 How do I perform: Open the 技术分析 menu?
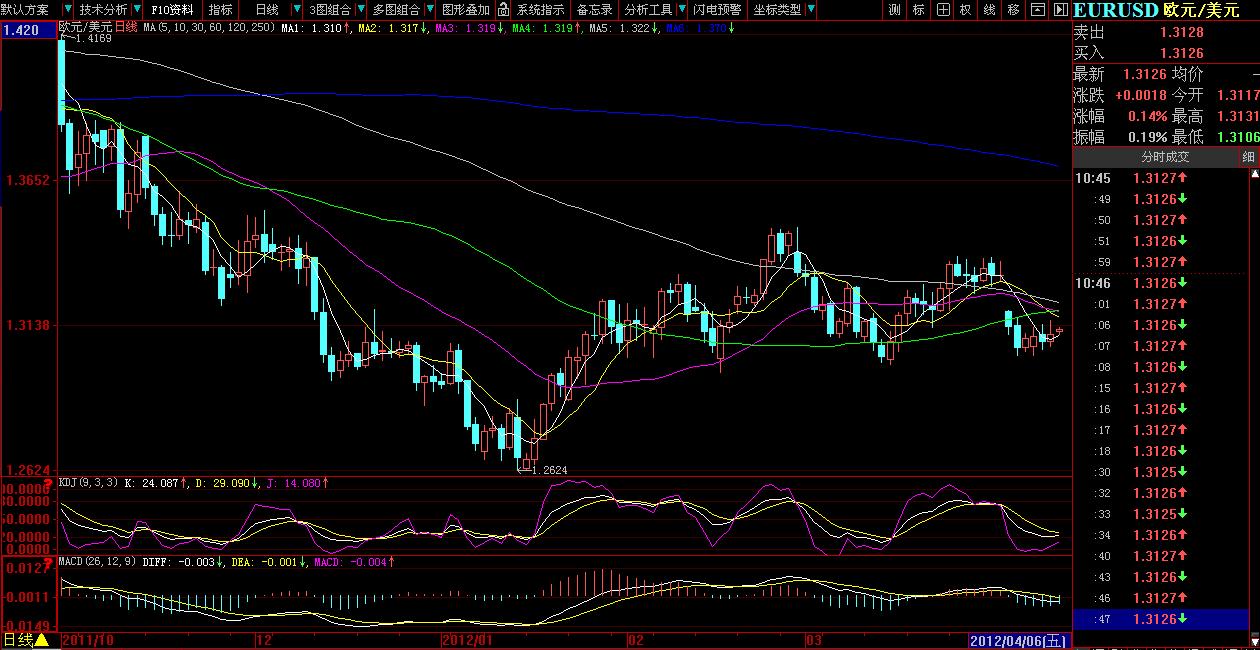pyautogui.click(x=103, y=9)
